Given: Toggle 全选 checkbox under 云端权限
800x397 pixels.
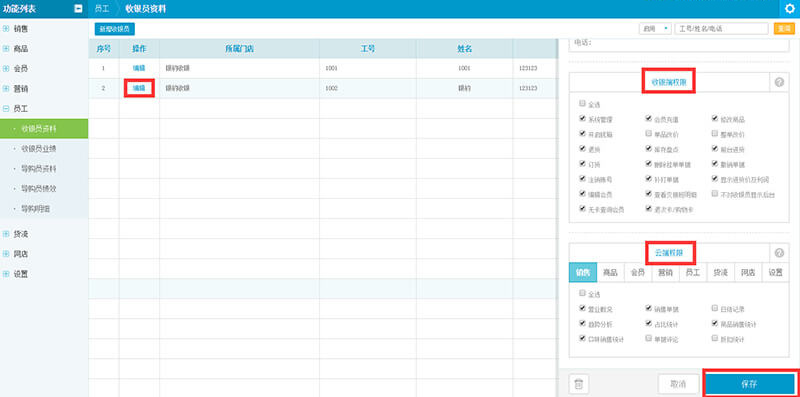Looking at the screenshot, I should click(x=582, y=293).
